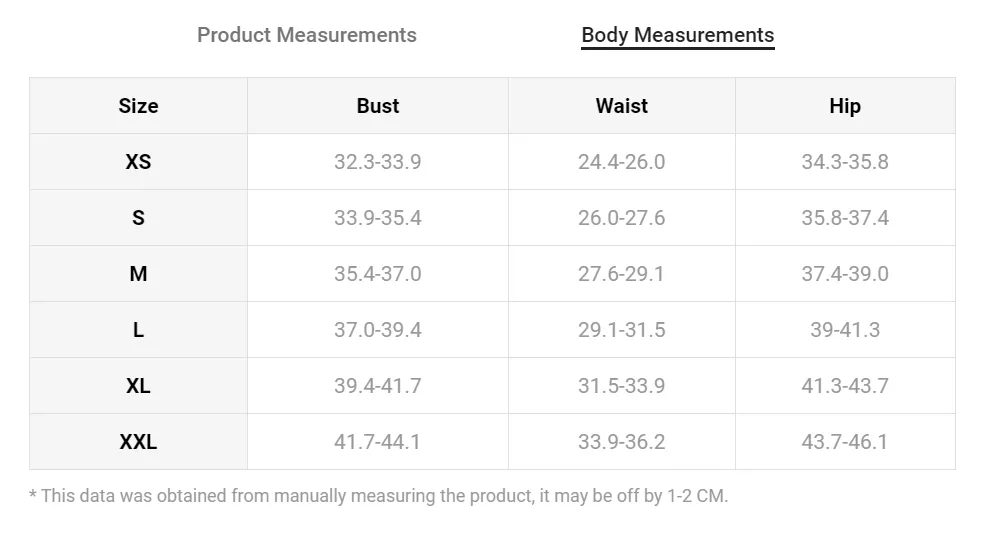Click the L hip value 39-41.3
This screenshot has height=556, width=1005.
tap(845, 330)
